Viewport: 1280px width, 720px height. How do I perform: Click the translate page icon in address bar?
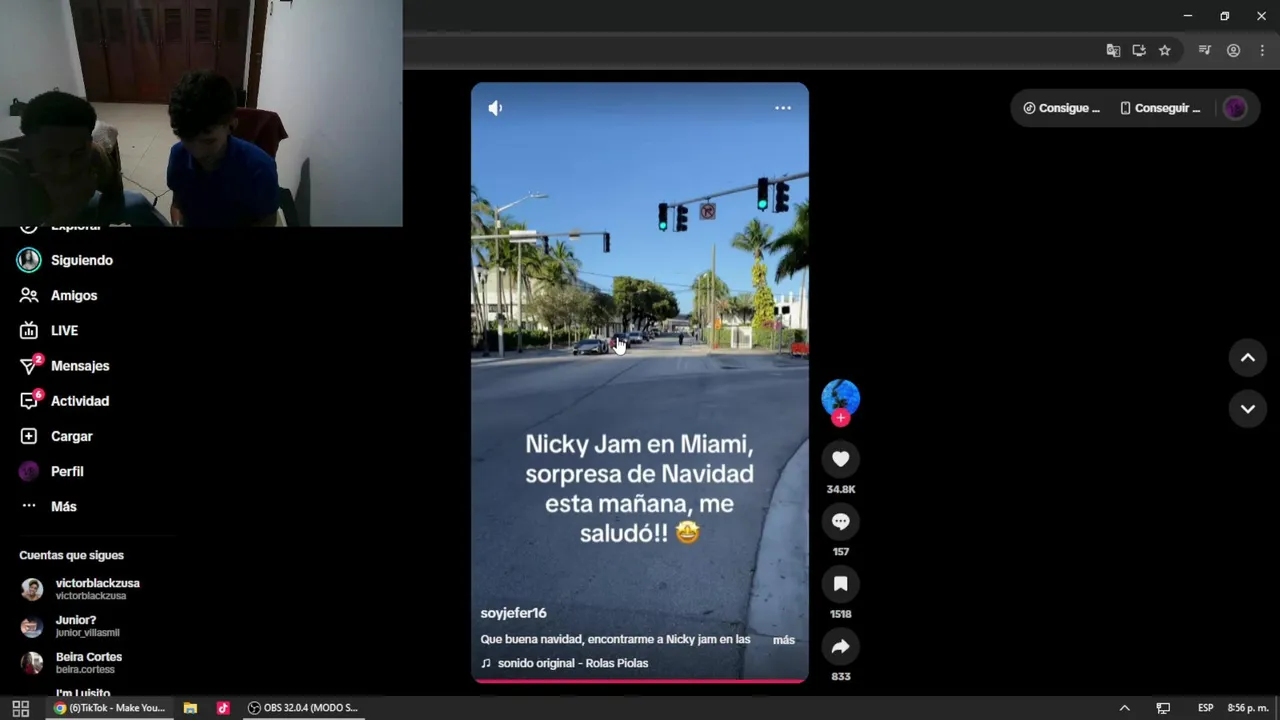pyautogui.click(x=1113, y=50)
